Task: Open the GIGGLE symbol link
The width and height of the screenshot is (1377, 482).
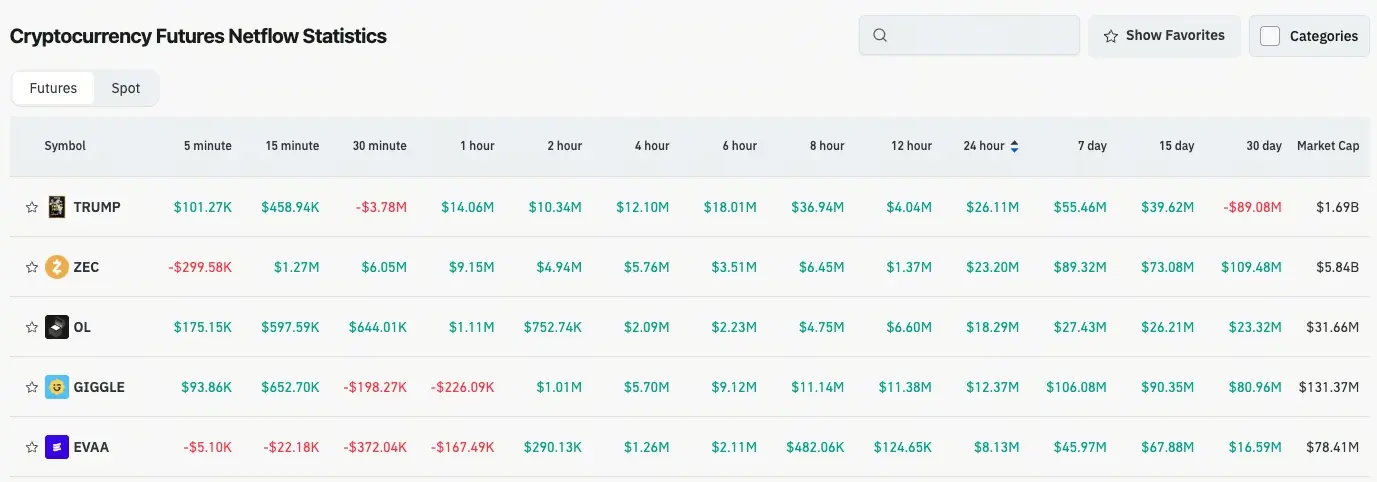Action: click(x=99, y=387)
